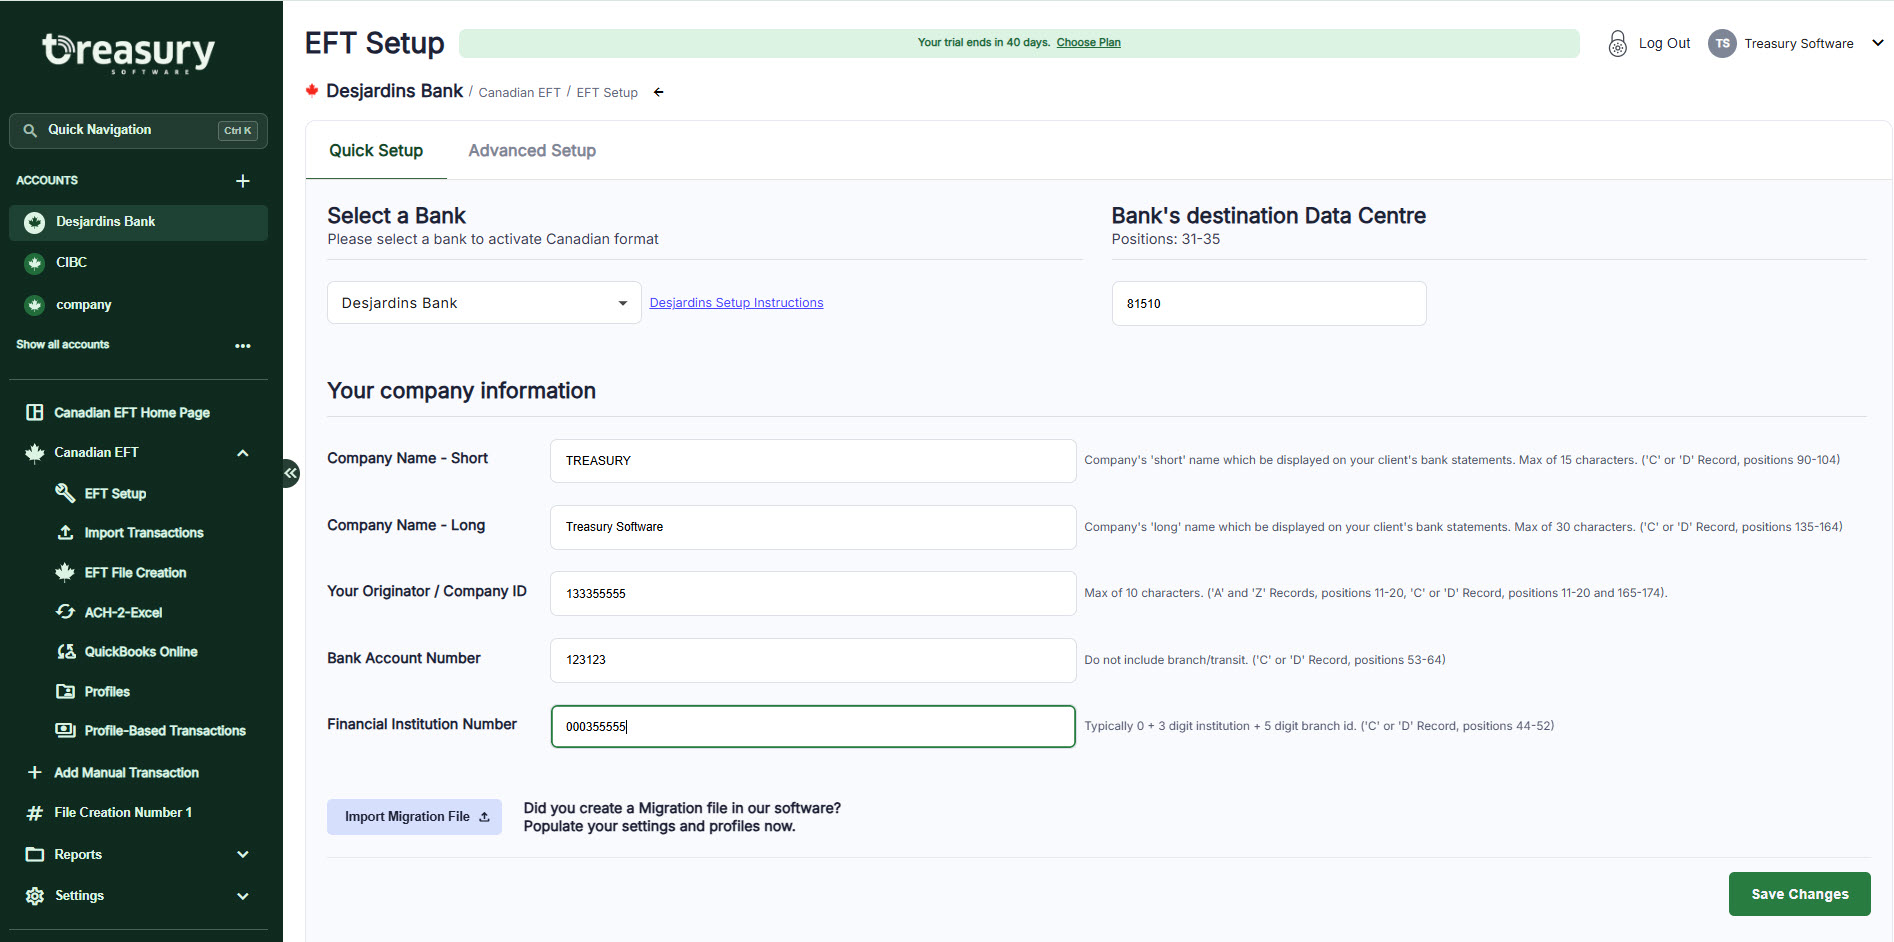
Task: Add a new account with plus icon
Action: click(x=242, y=181)
